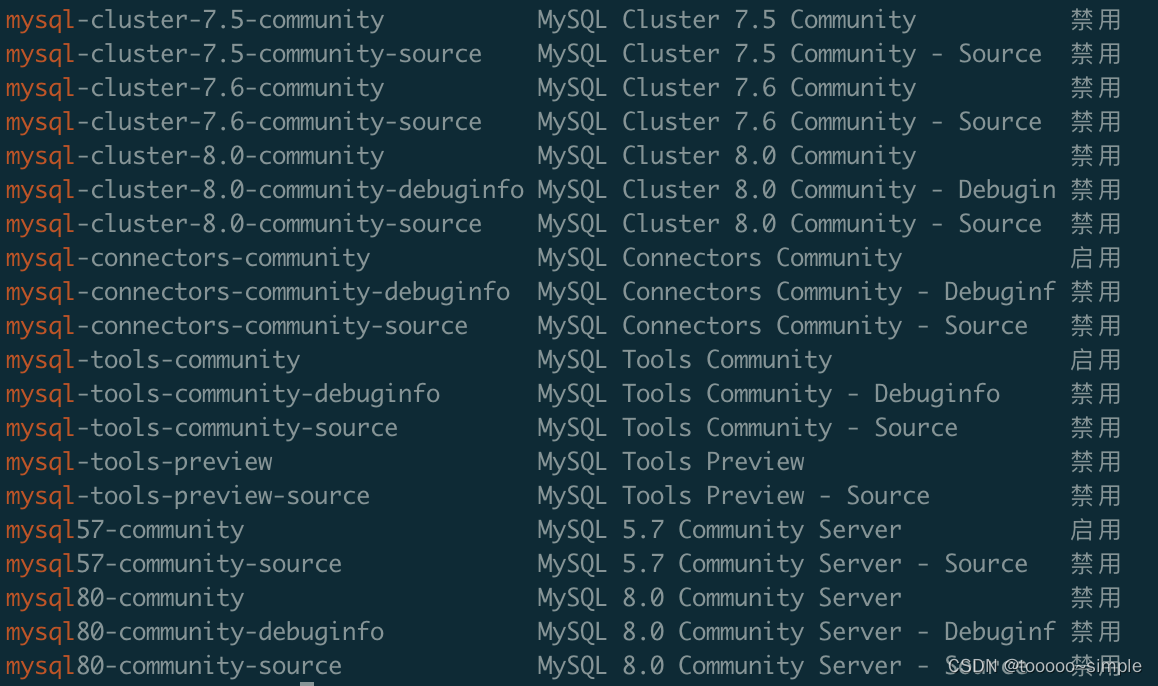The height and width of the screenshot is (686, 1158).
Task: Click 禁用 status of mysql-tools-preview
Action: pyautogui.click(x=1096, y=462)
